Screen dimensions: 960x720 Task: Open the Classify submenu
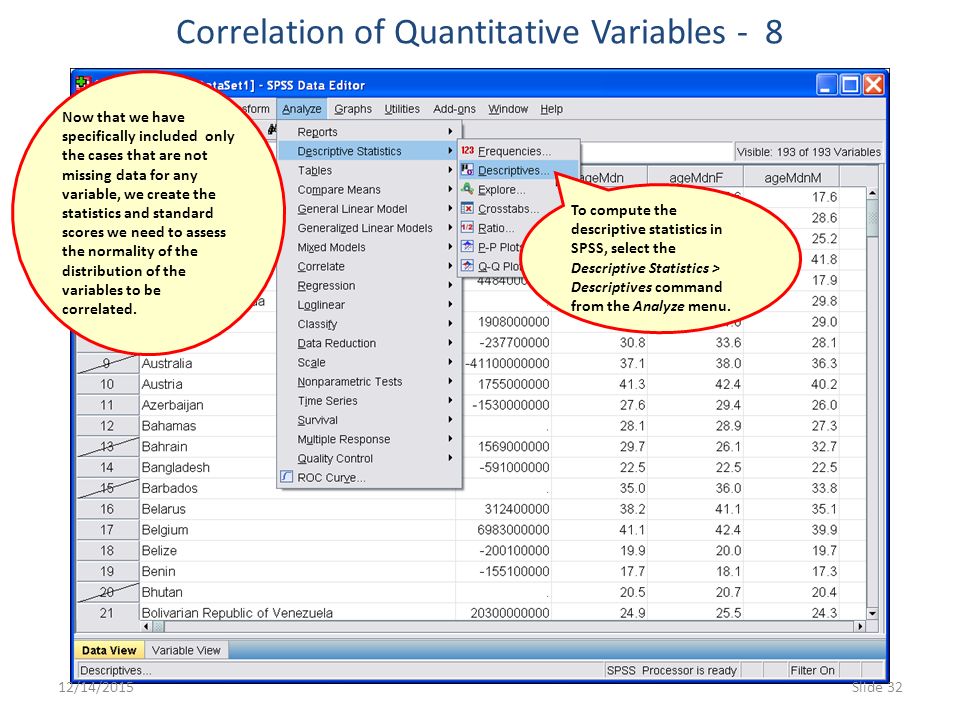(369, 324)
